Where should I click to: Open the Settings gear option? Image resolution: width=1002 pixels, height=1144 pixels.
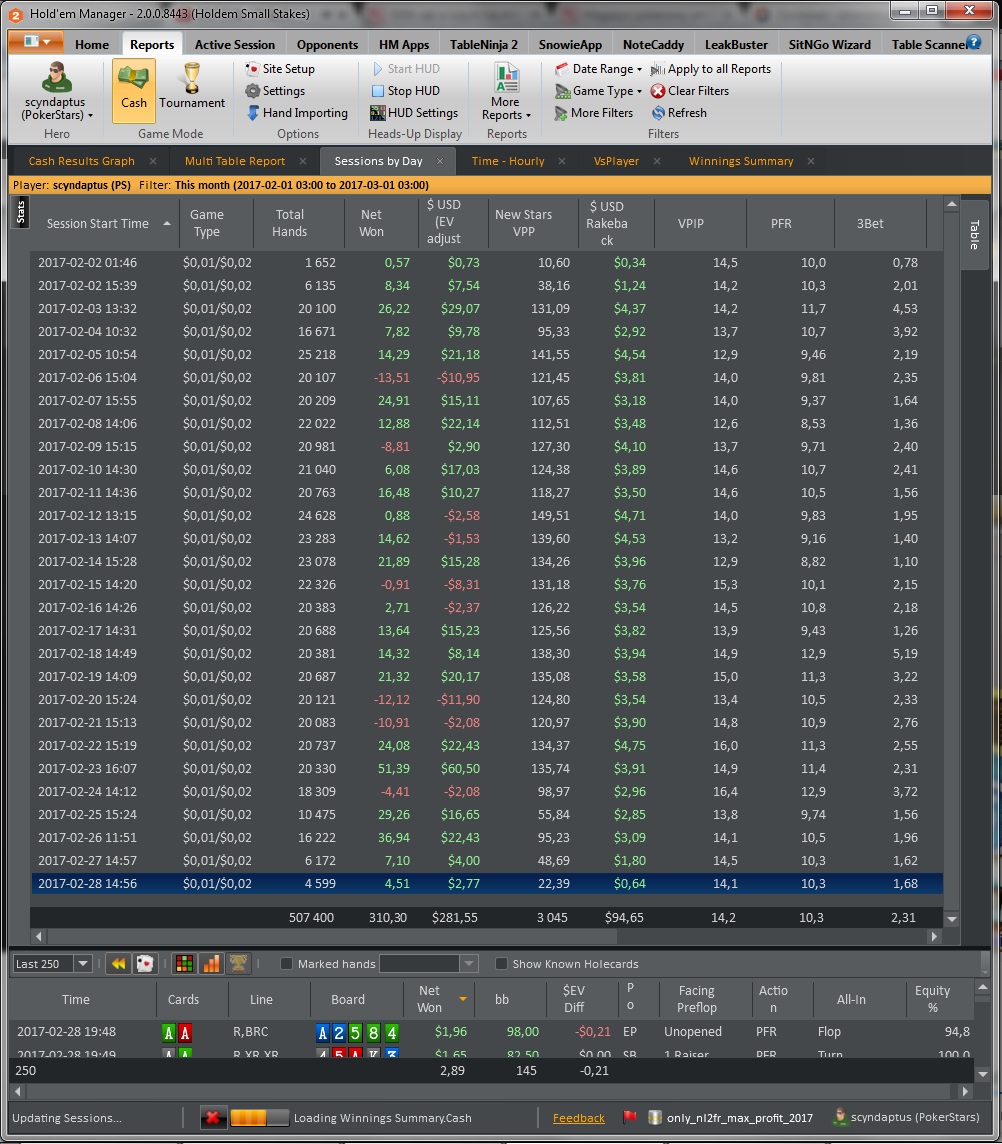pyautogui.click(x=275, y=90)
